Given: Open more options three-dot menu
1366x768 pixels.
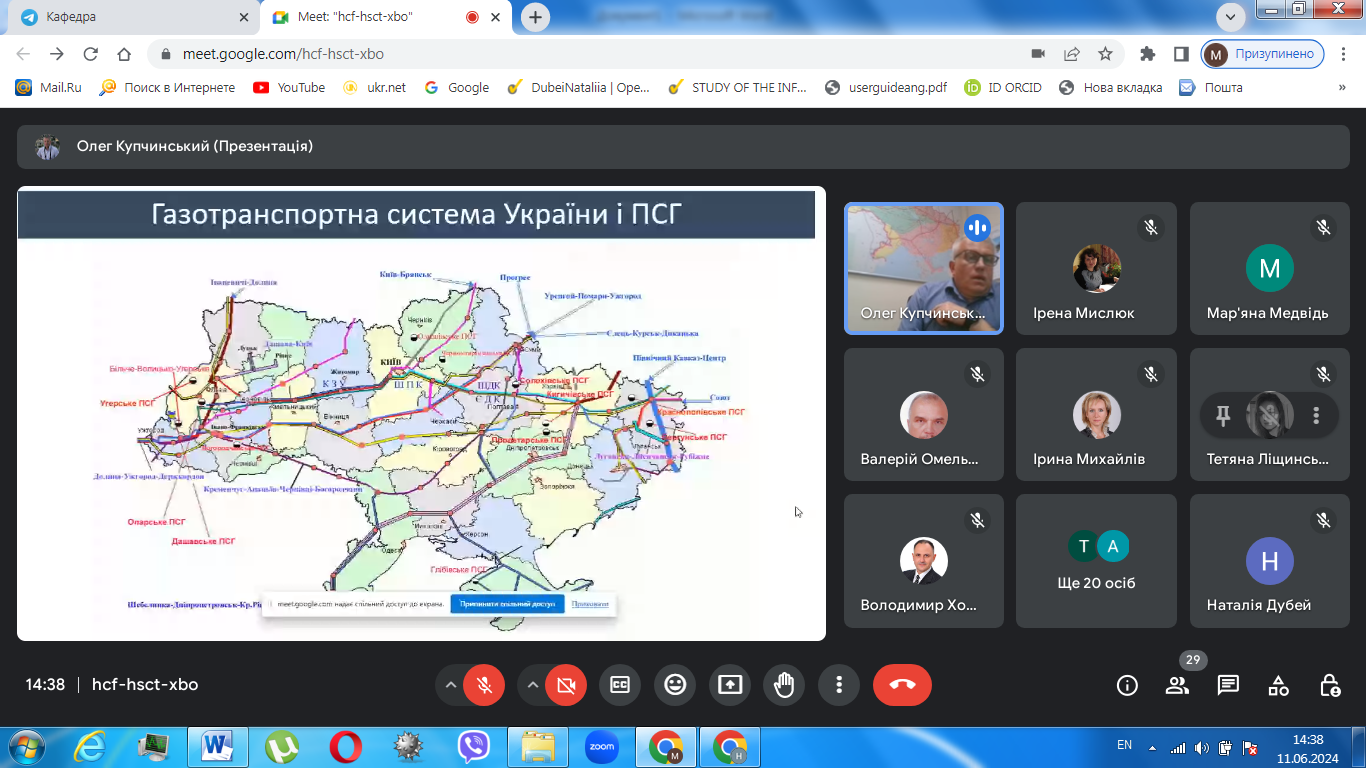Looking at the screenshot, I should point(839,685).
